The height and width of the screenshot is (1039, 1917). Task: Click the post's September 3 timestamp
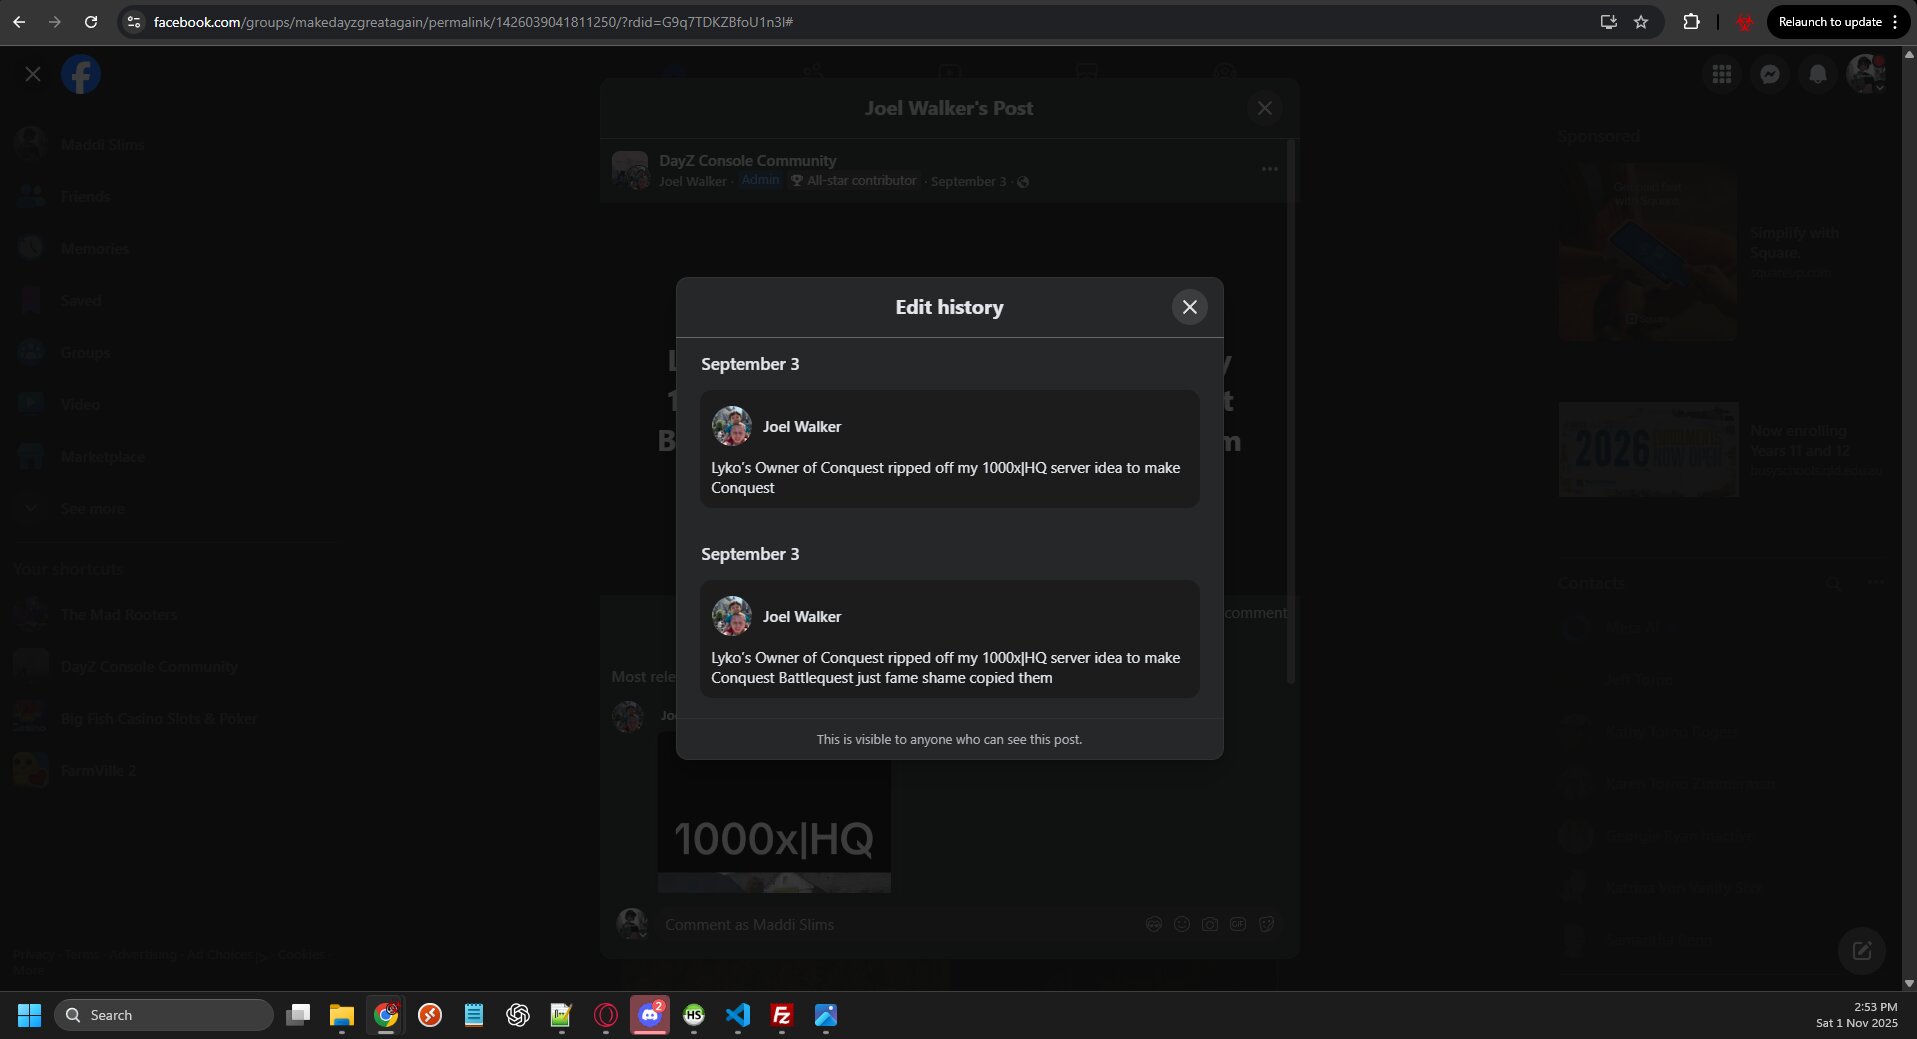(x=968, y=181)
